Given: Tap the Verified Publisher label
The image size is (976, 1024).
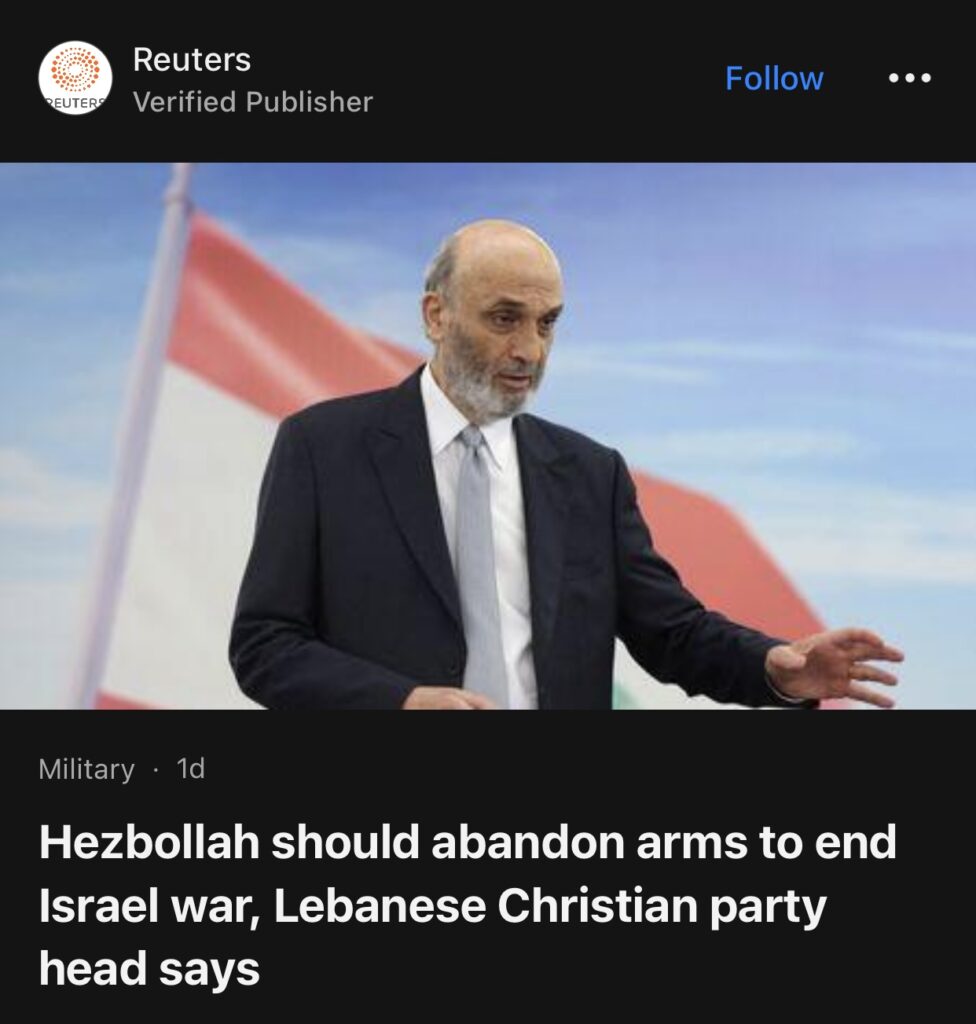Looking at the screenshot, I should (x=253, y=102).
